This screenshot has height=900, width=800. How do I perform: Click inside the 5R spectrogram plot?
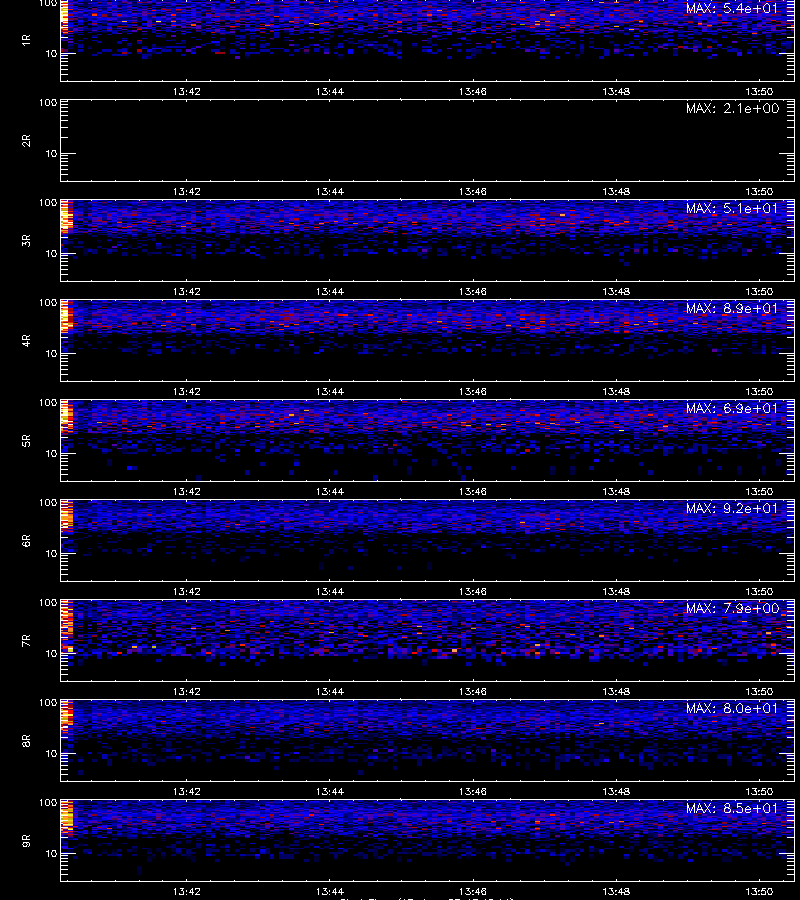click(427, 440)
